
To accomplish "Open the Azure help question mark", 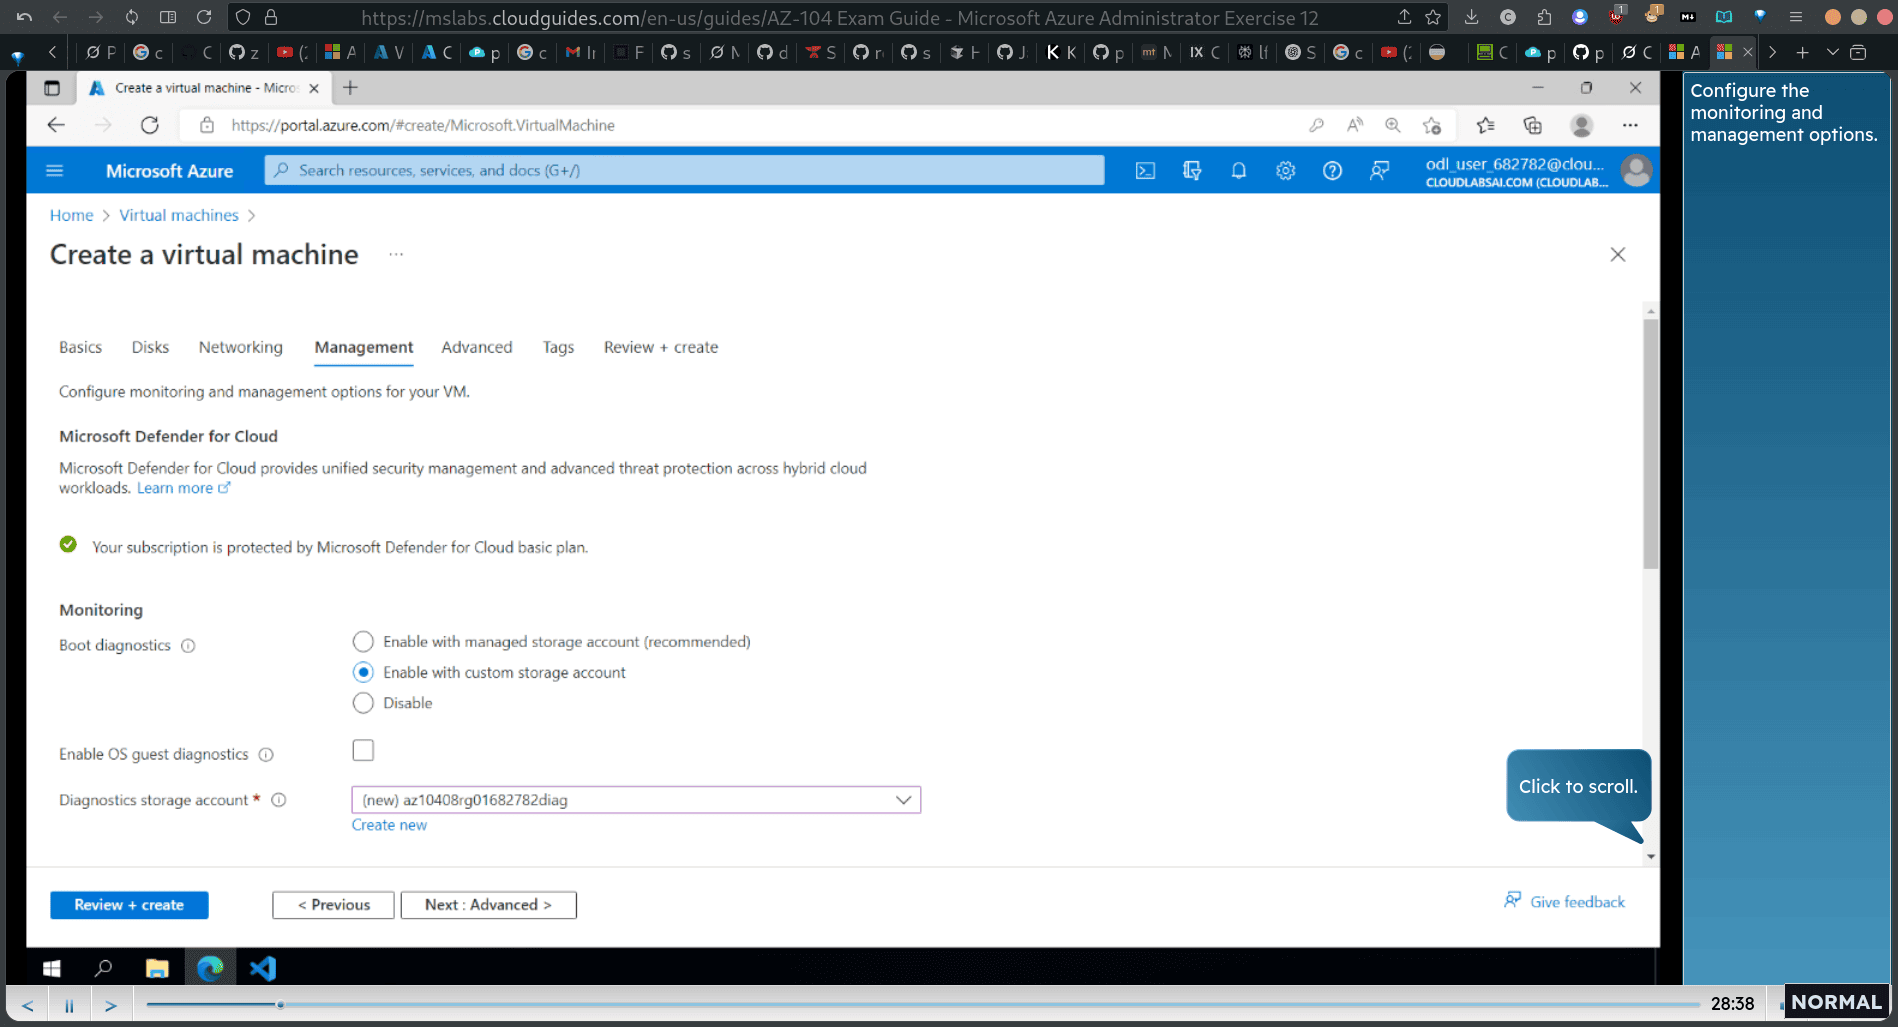I will point(1332,171).
